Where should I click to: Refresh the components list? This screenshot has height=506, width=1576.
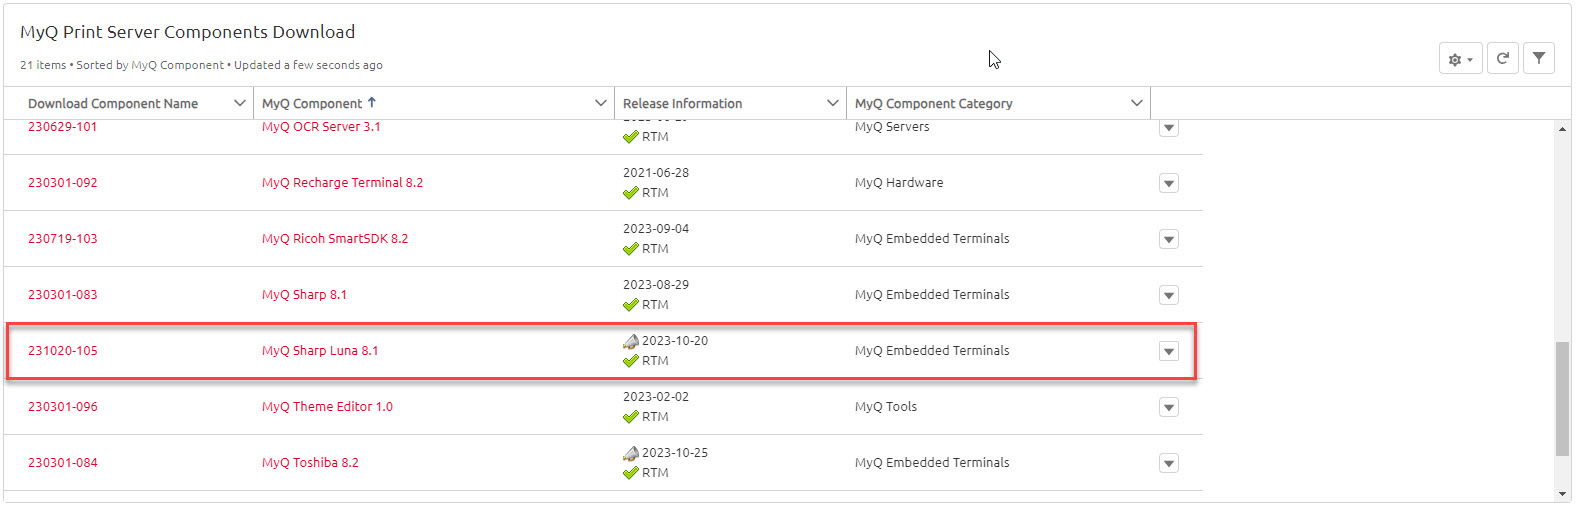pos(1502,59)
